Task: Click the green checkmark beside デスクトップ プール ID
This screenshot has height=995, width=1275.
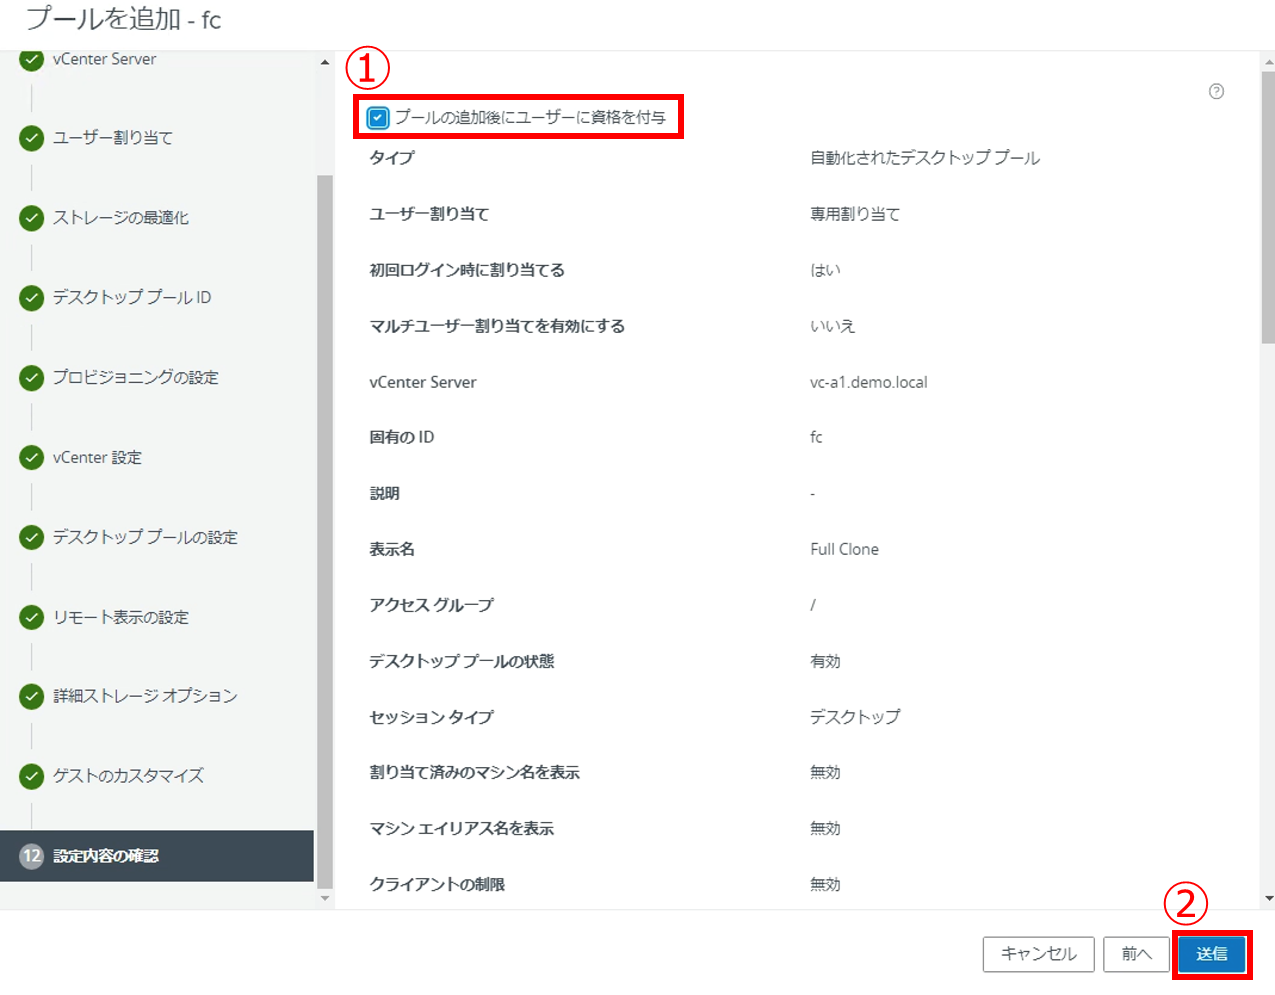Action: [32, 298]
